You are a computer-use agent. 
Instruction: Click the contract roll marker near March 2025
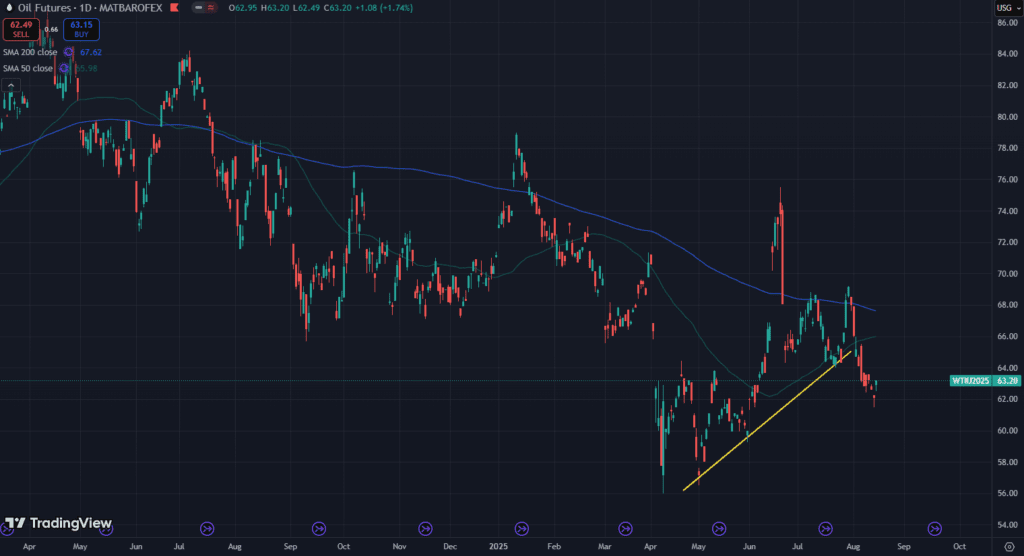pos(625,528)
